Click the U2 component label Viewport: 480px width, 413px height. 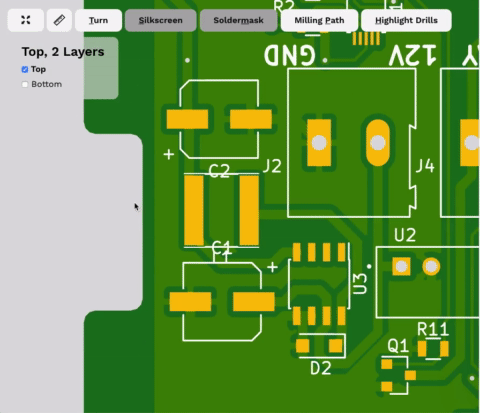click(x=405, y=235)
